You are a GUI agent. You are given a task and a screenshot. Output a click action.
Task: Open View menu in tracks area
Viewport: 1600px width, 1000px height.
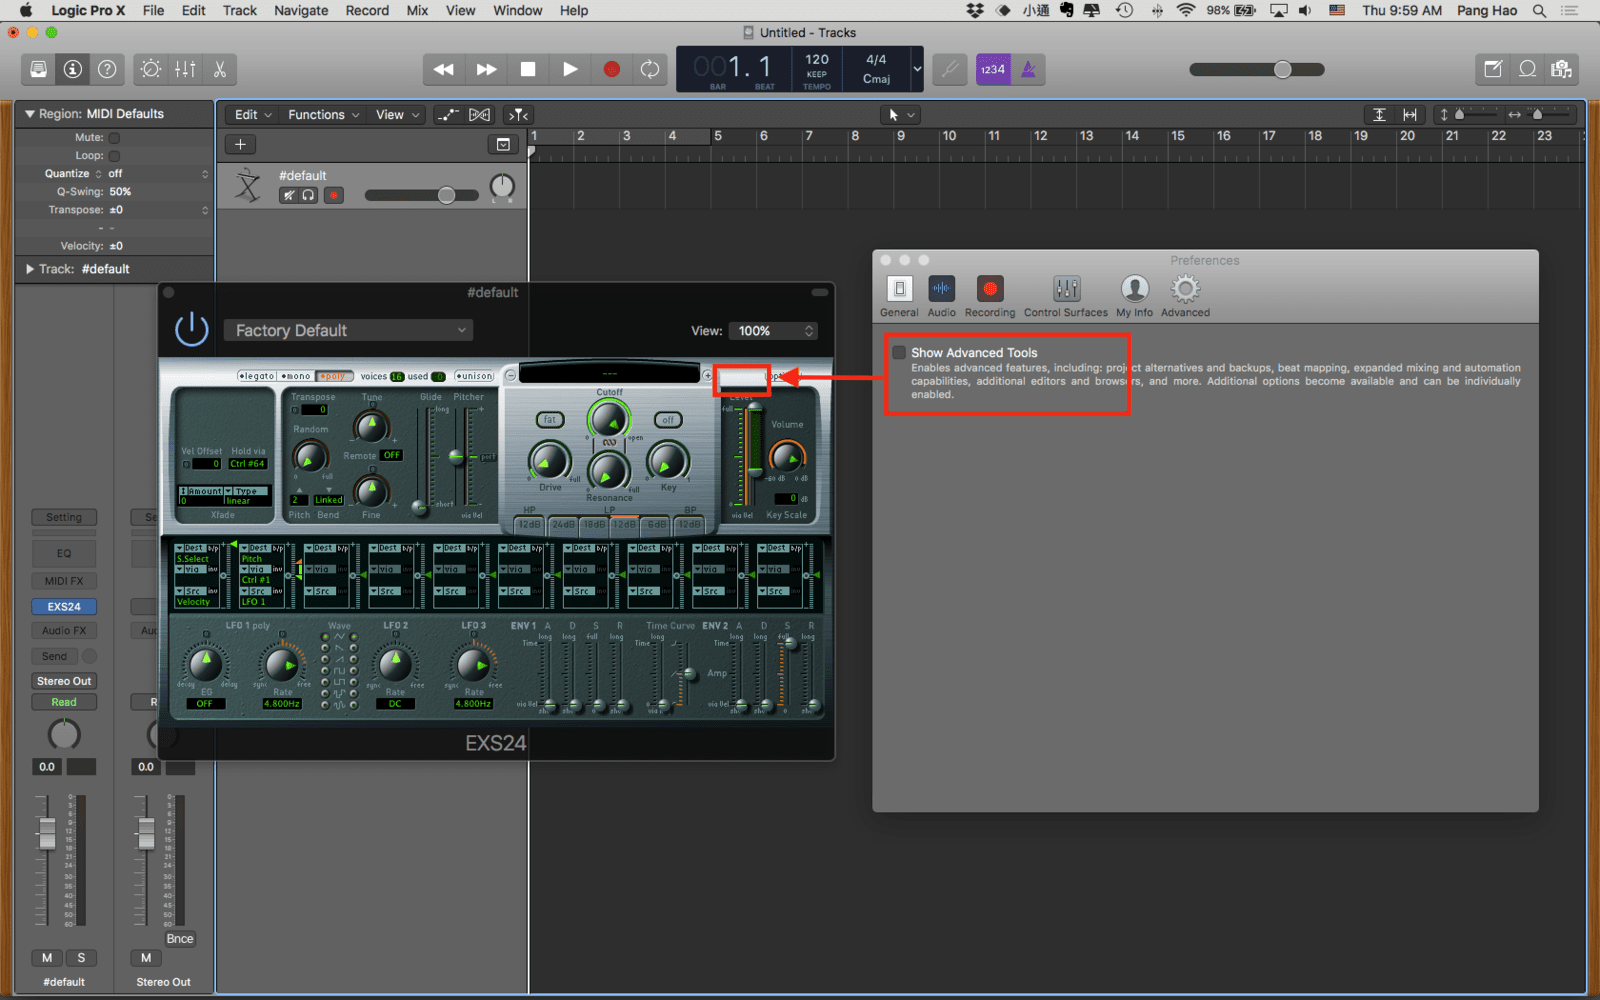(x=398, y=115)
